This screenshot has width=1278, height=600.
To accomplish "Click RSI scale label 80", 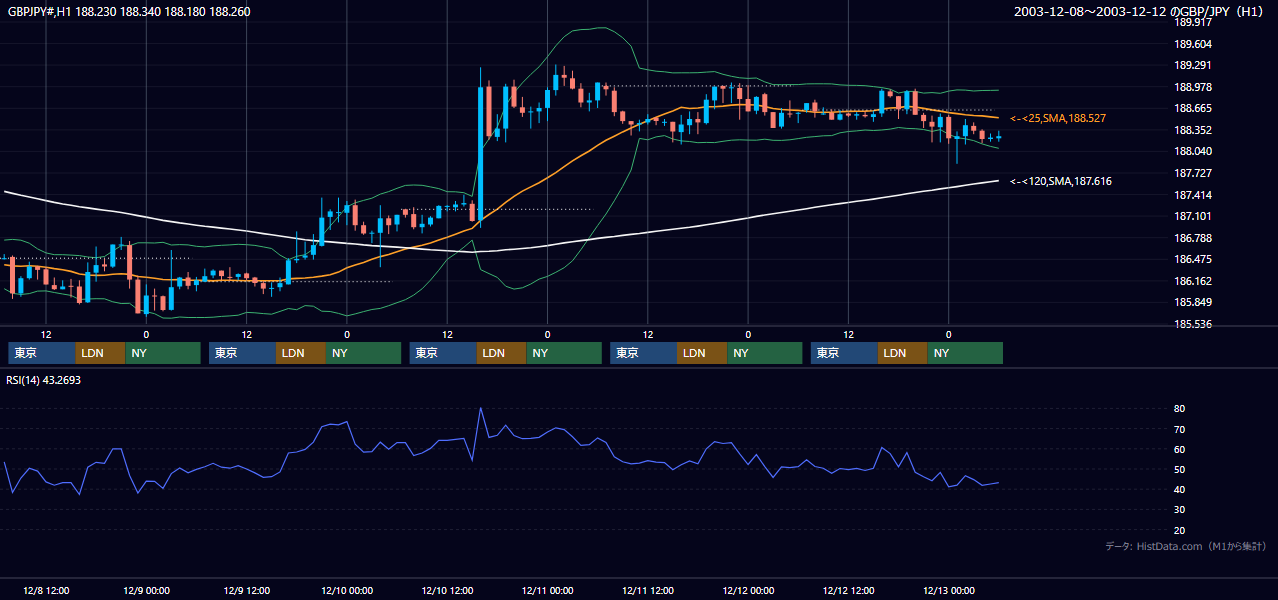I will click(x=1180, y=409).
